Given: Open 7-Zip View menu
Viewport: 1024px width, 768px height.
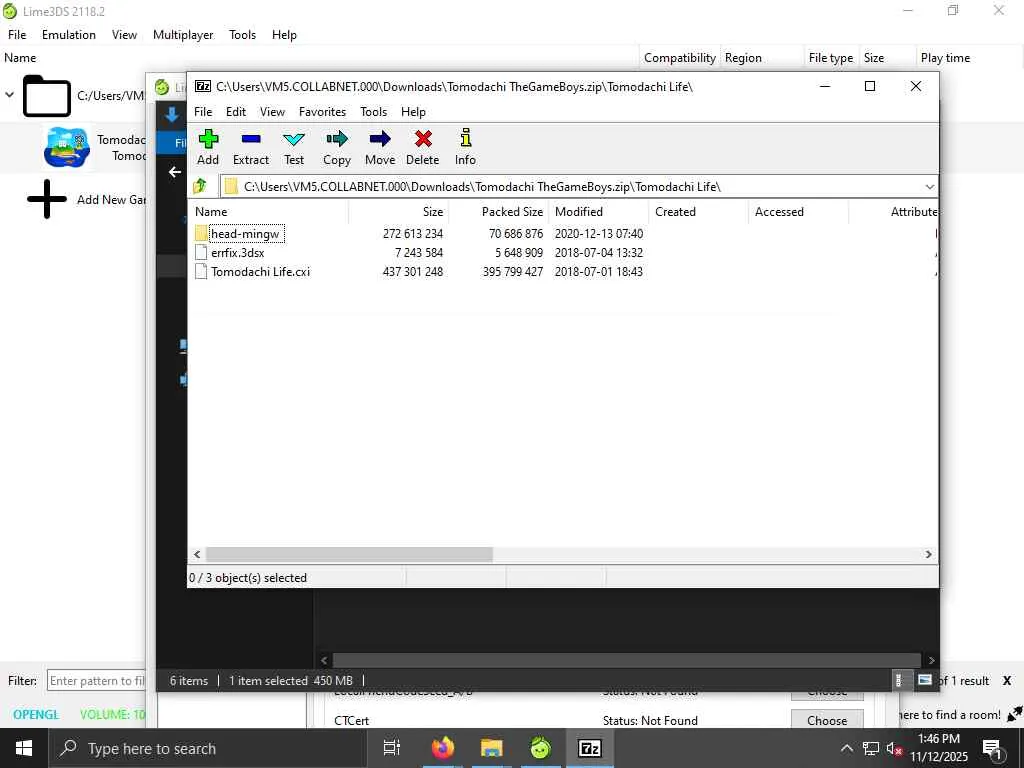Looking at the screenshot, I should tap(272, 112).
